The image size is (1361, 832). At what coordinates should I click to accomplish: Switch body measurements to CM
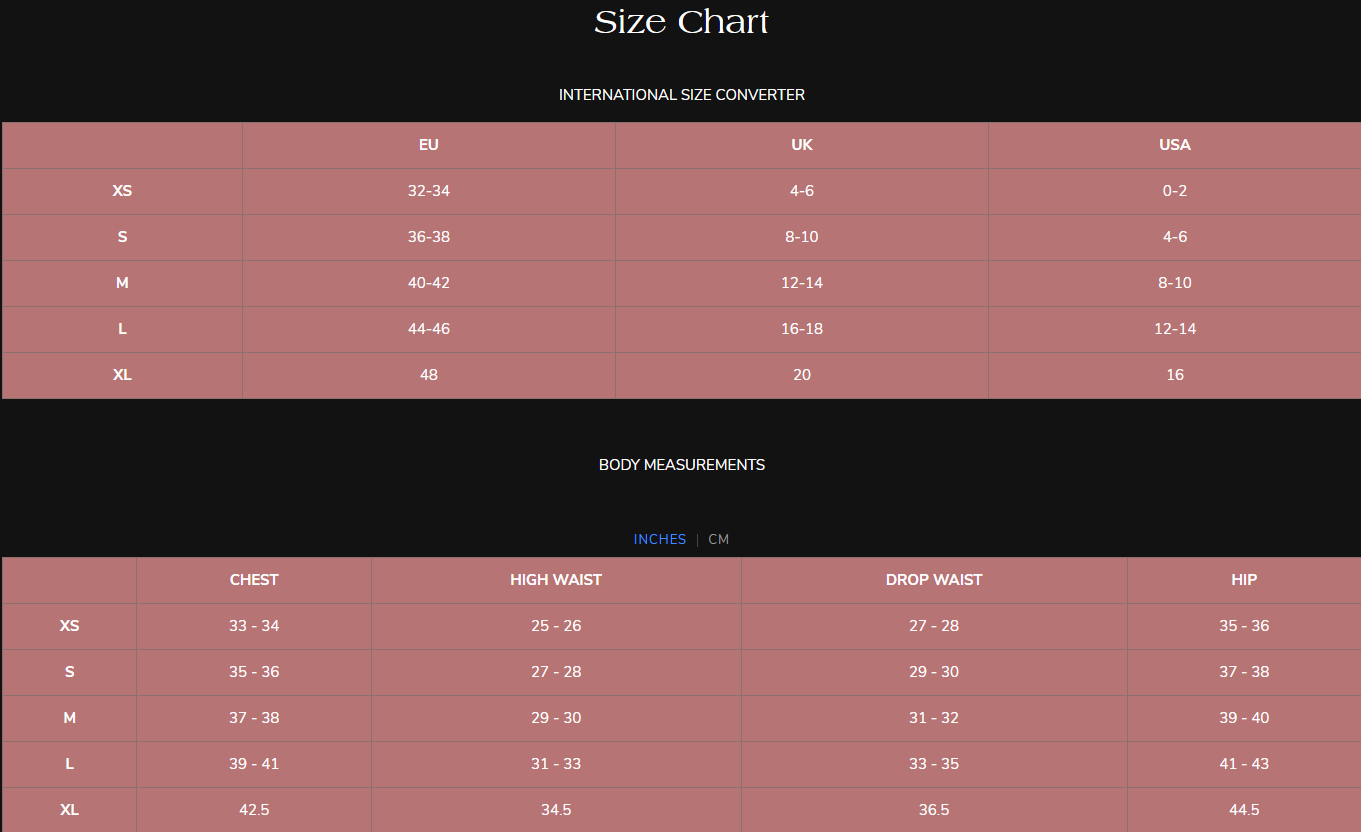(718, 539)
